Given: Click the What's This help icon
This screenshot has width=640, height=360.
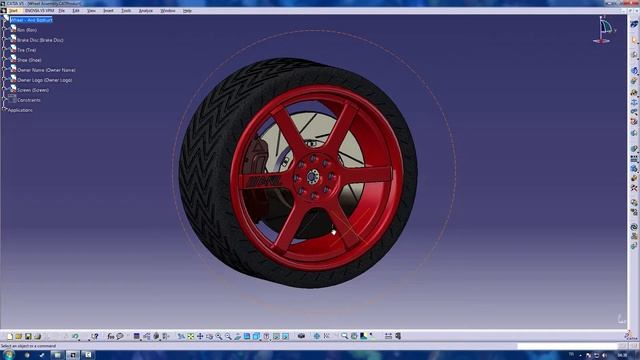Looking at the screenshot, I should pos(95,336).
